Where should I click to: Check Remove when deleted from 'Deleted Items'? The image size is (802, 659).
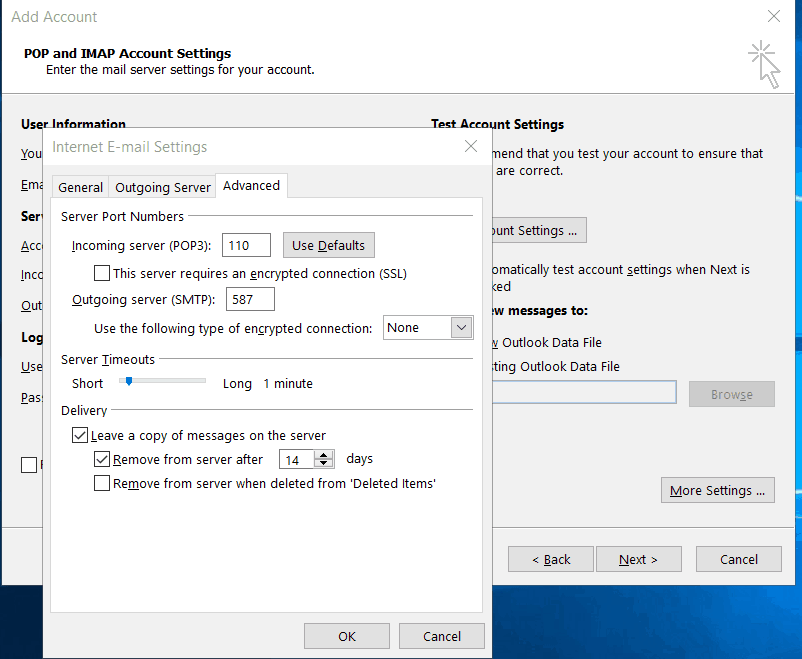[x=102, y=483]
